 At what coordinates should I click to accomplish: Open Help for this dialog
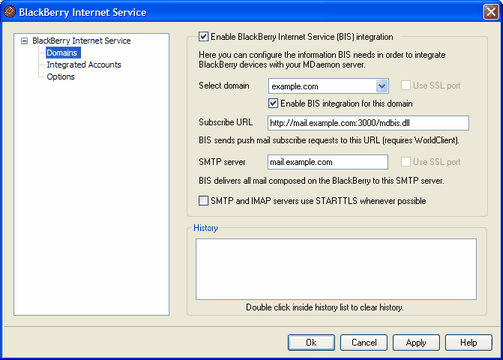(469, 343)
